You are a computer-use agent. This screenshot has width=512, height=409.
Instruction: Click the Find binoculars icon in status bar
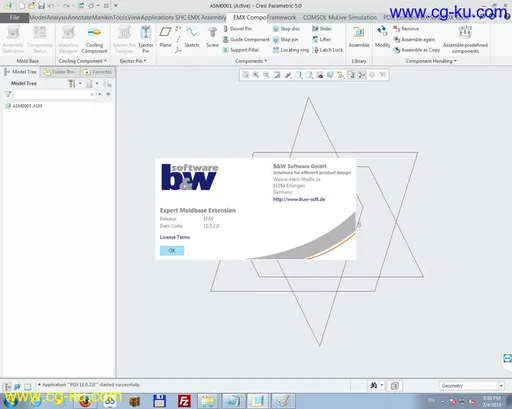point(374,386)
